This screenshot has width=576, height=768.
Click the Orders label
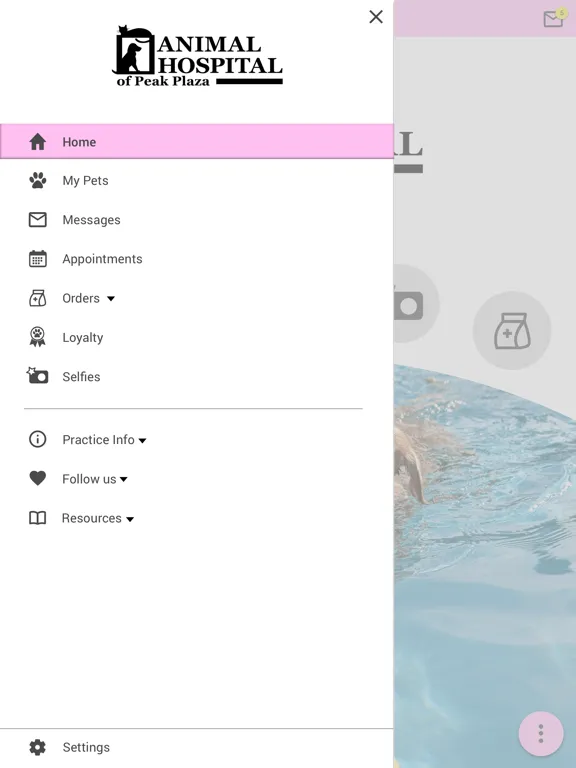[81, 298]
